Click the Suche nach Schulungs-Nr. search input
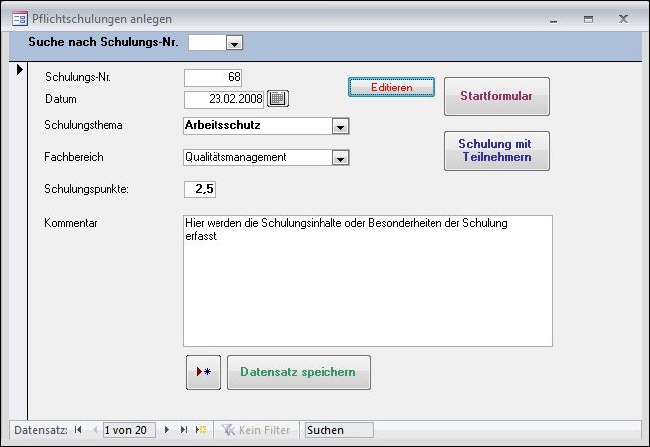 (208, 43)
